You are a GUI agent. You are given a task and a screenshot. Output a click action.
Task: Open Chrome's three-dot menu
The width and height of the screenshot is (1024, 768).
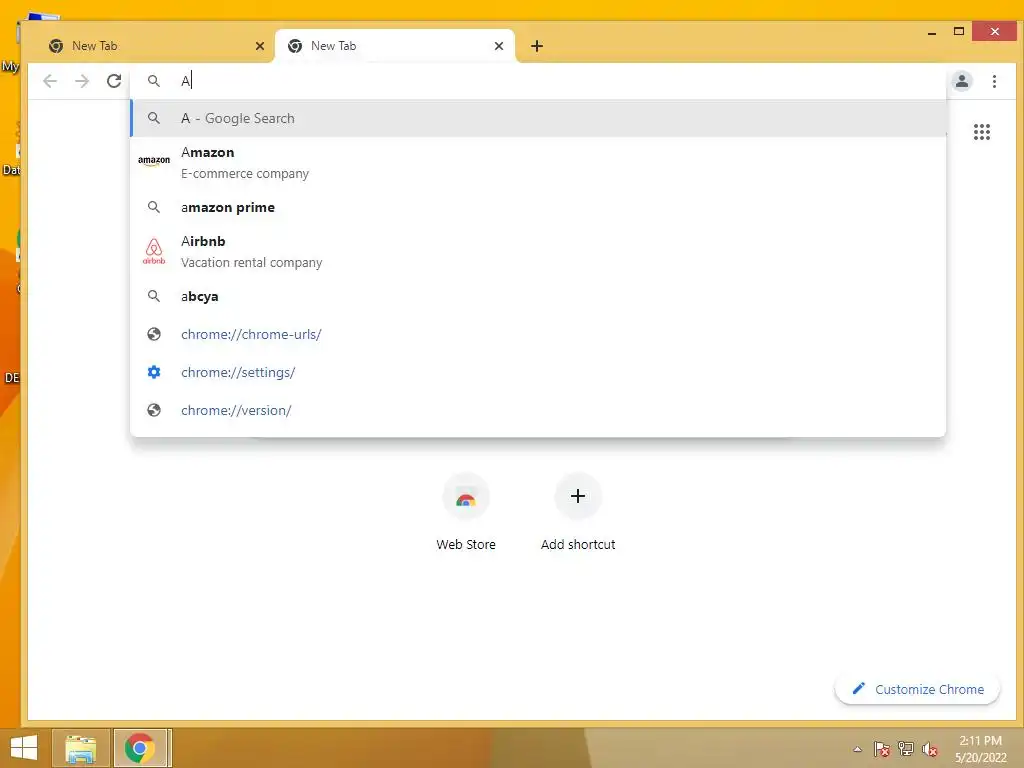point(994,81)
